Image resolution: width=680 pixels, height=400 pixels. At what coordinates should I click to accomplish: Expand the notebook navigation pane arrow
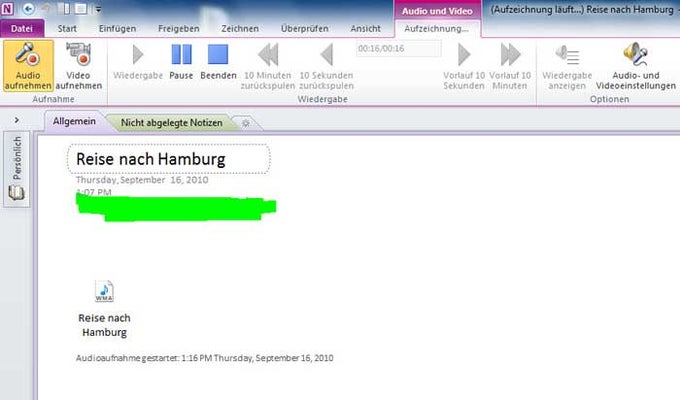16,120
